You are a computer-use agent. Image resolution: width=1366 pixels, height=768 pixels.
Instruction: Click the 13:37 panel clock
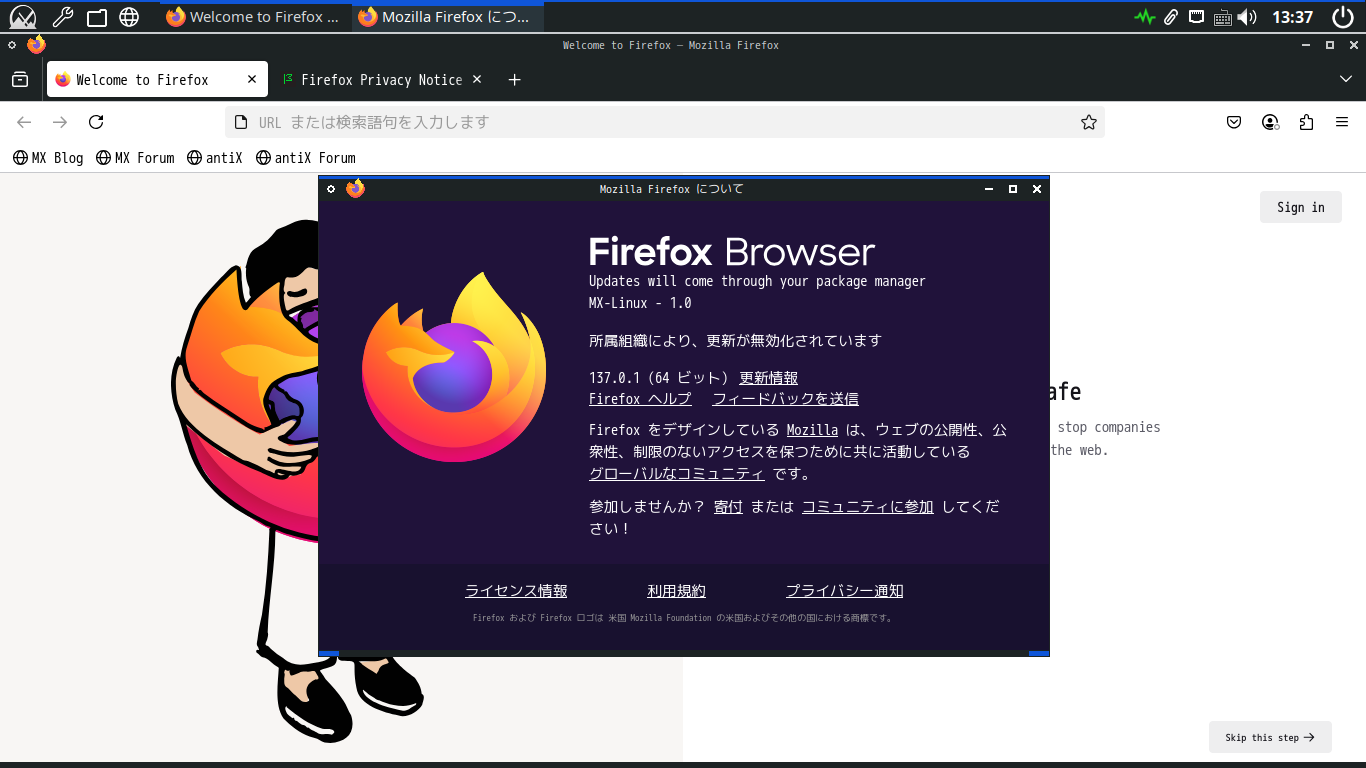point(1292,17)
